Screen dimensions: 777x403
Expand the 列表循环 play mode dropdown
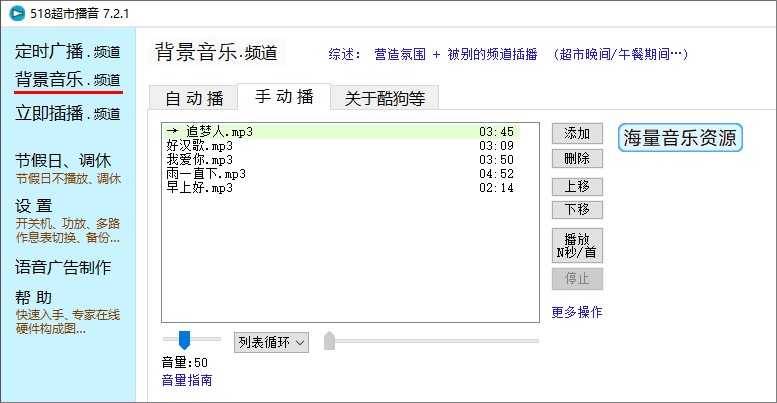coord(272,342)
